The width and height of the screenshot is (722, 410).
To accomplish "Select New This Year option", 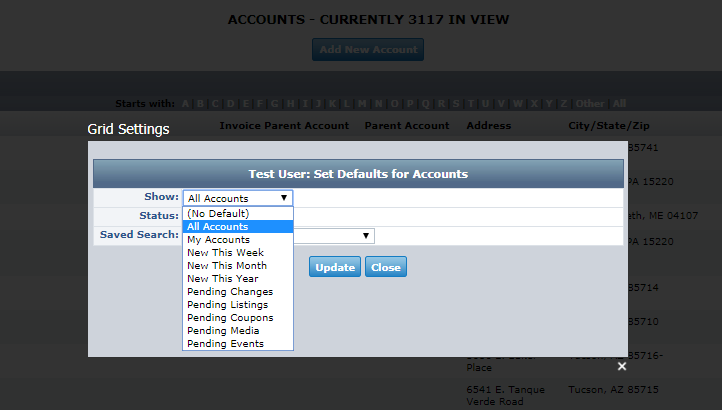I will 238,279.
